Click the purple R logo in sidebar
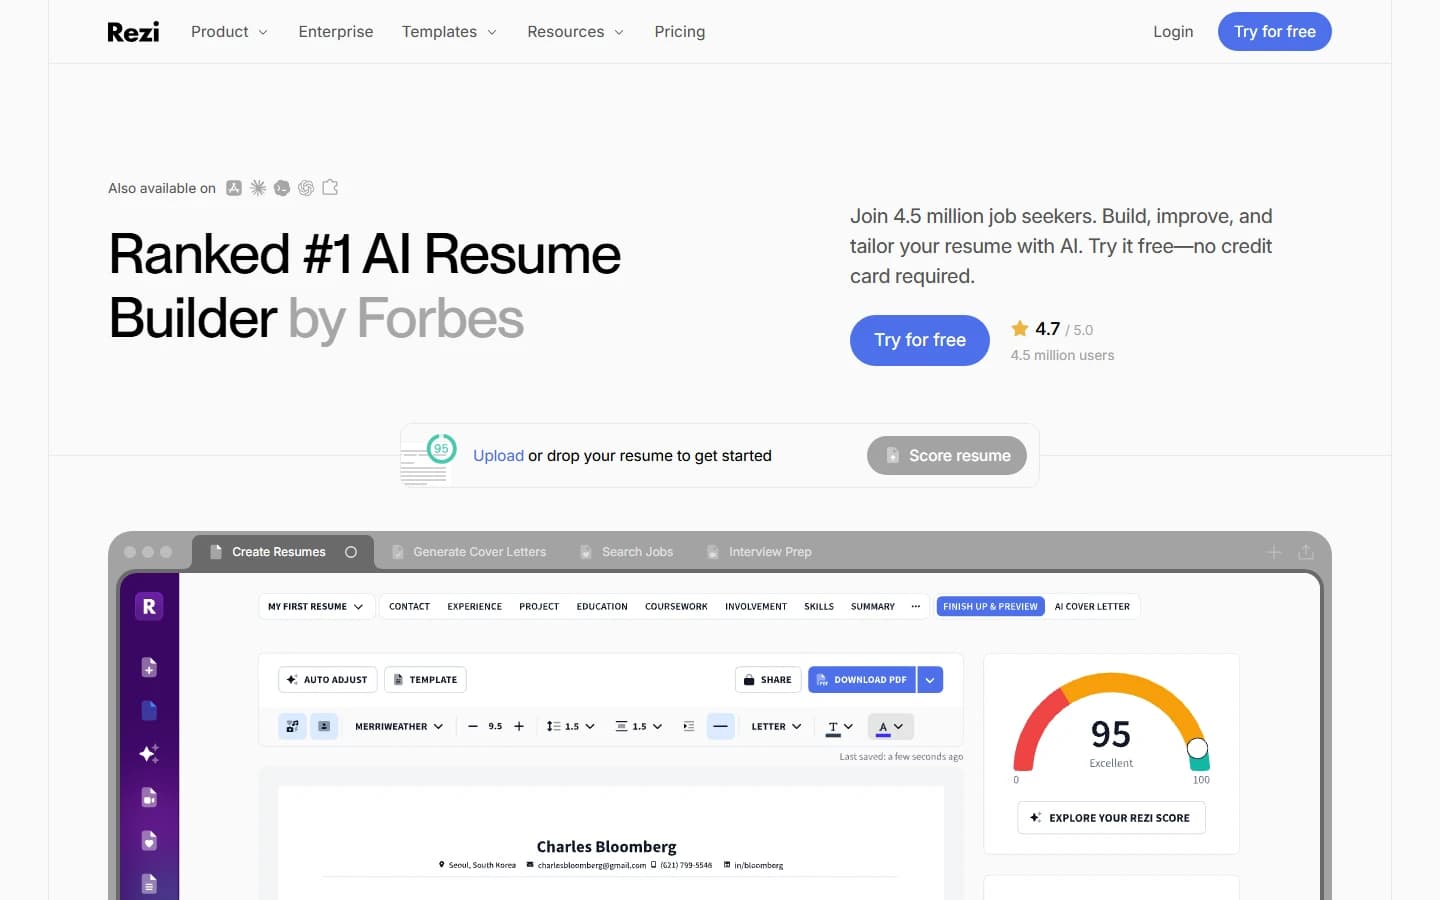 [149, 606]
